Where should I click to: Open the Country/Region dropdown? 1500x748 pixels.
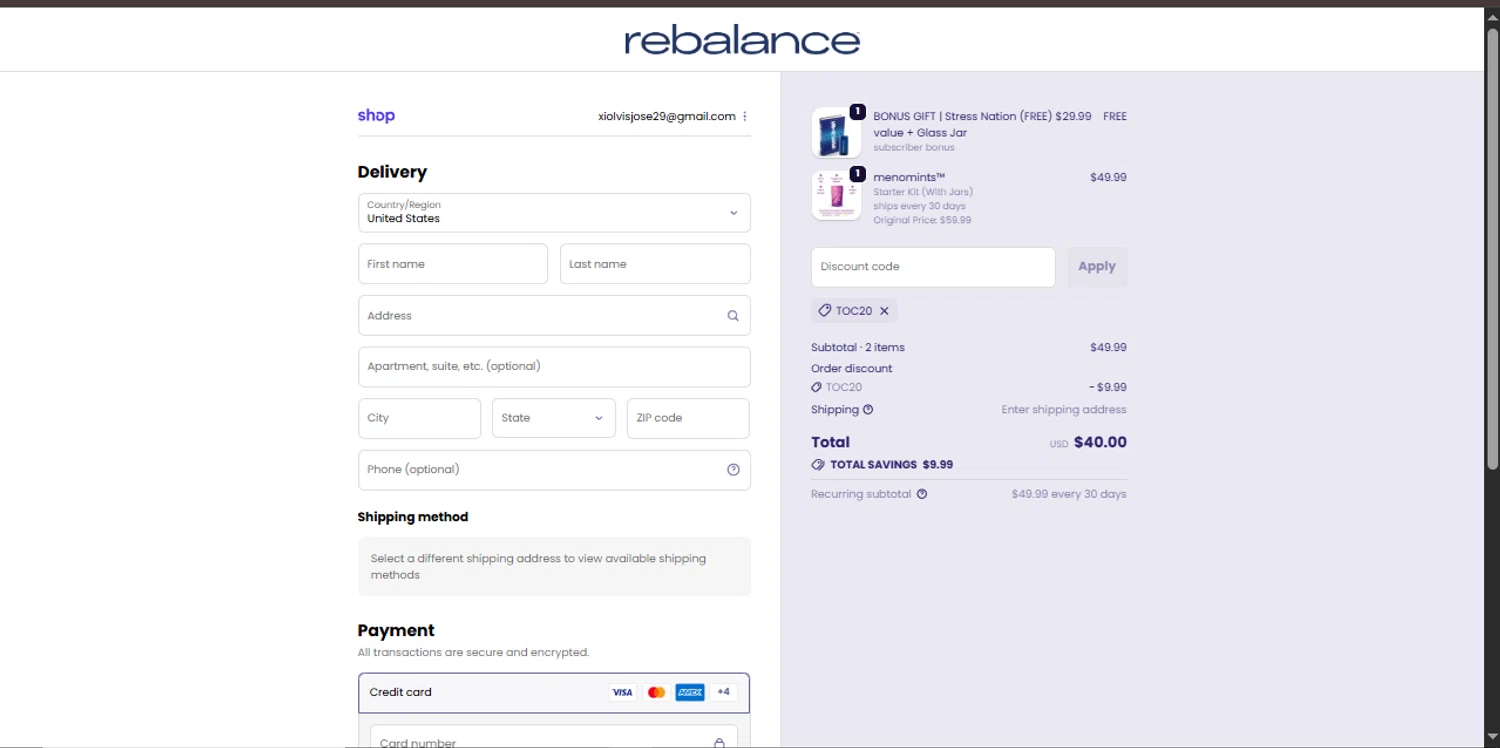554,213
